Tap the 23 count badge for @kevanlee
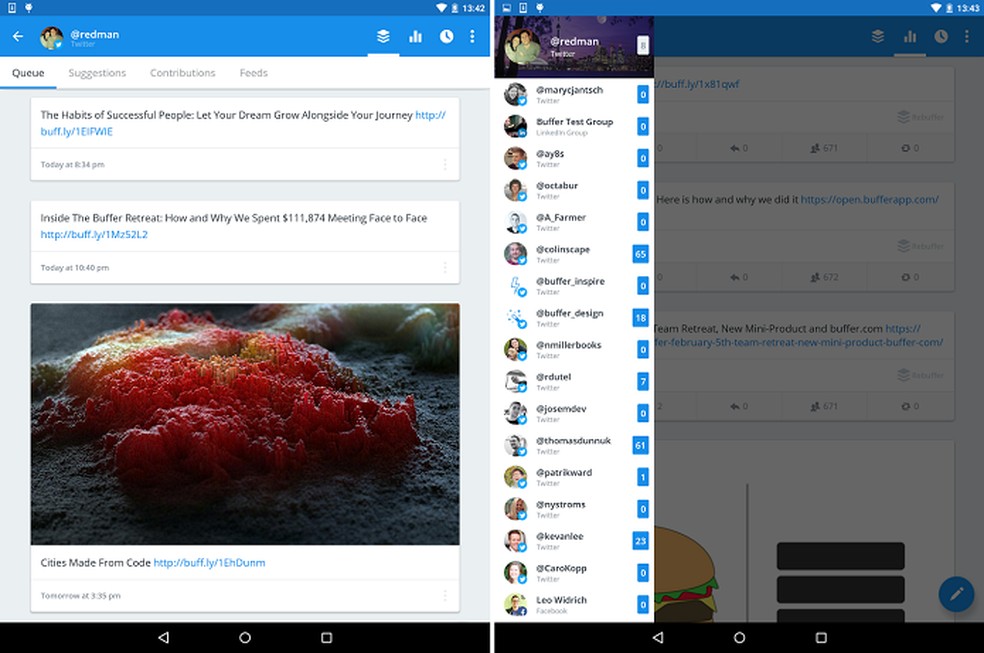The width and height of the screenshot is (984, 653). pyautogui.click(x=640, y=541)
